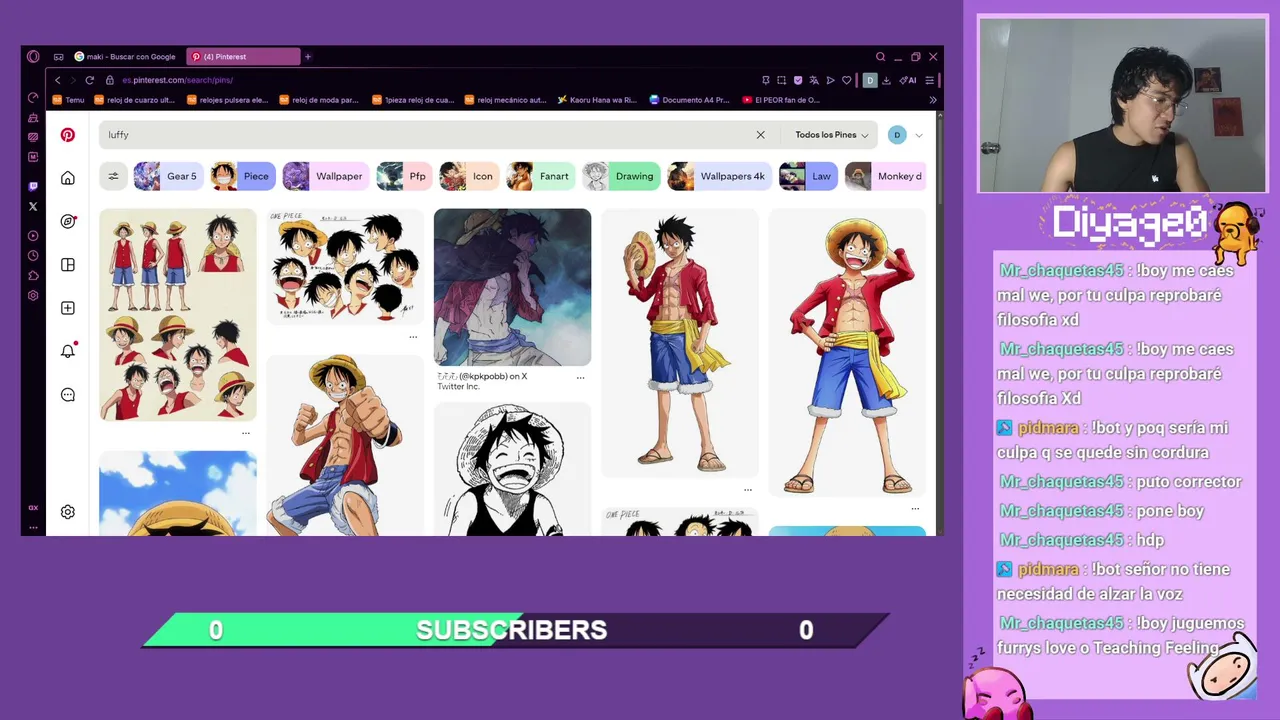Open sidebar three-dots more menu

(33, 527)
